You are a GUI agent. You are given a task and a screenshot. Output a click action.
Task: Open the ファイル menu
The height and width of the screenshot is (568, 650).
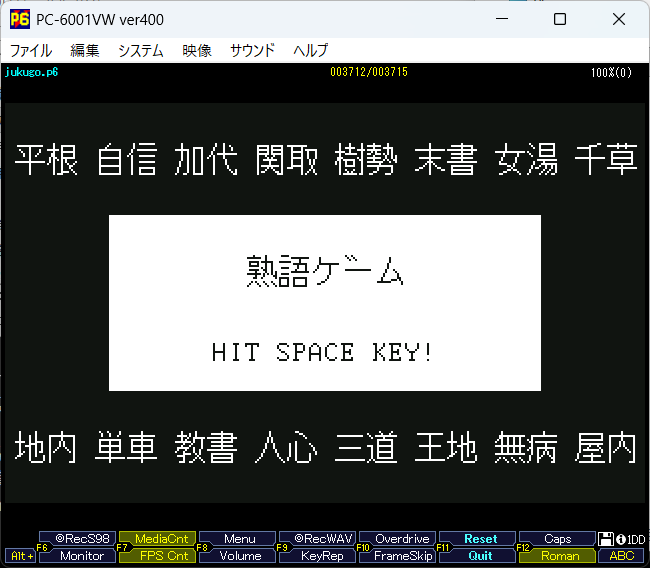[31, 50]
